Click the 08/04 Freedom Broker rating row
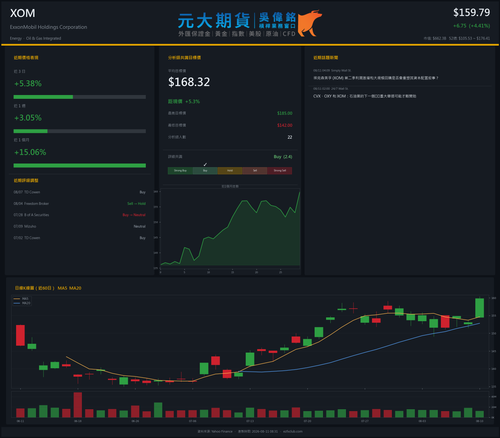 pos(80,204)
